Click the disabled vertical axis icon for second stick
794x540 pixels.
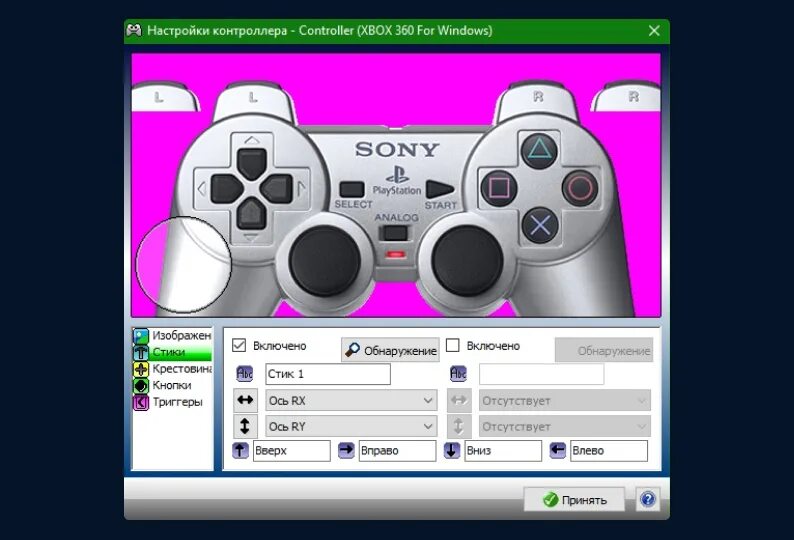tap(459, 426)
